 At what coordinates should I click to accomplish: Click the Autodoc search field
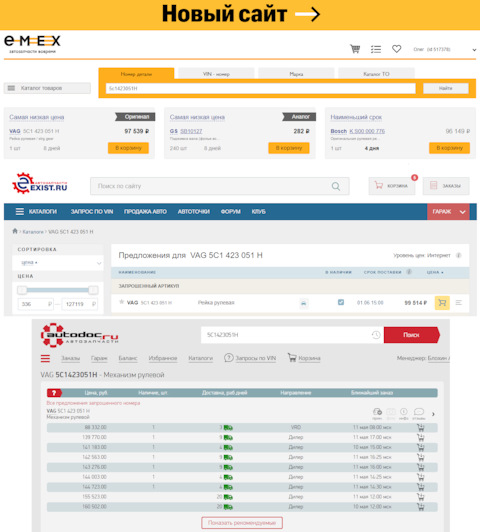click(x=286, y=335)
